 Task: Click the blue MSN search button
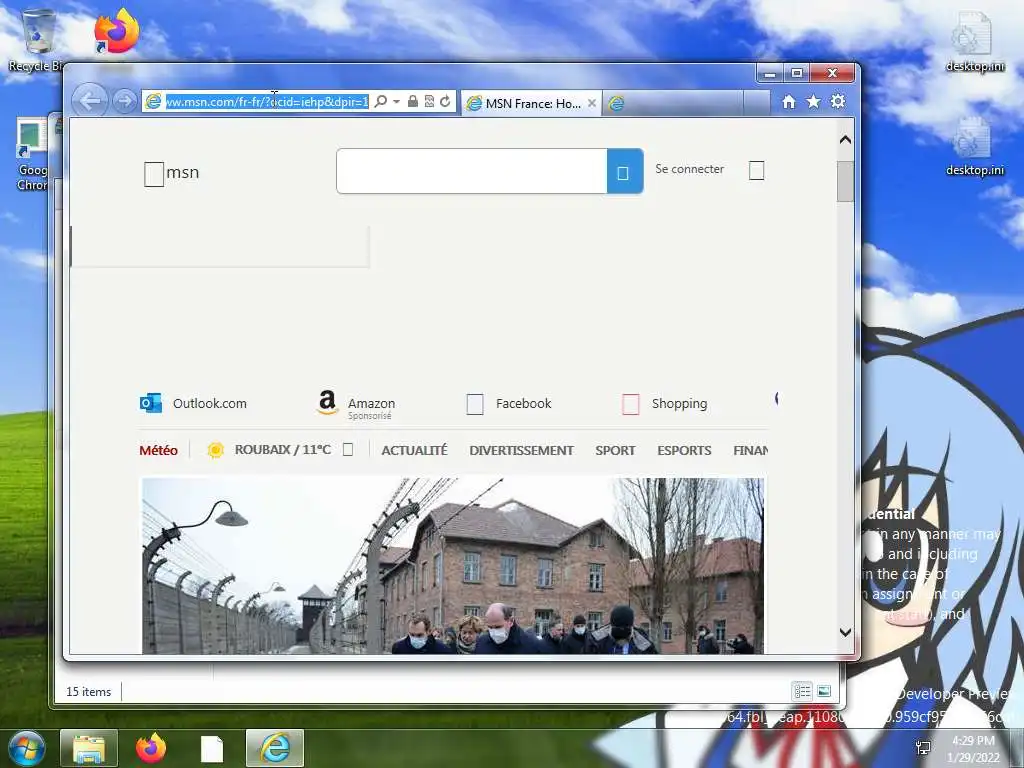pyautogui.click(x=625, y=171)
